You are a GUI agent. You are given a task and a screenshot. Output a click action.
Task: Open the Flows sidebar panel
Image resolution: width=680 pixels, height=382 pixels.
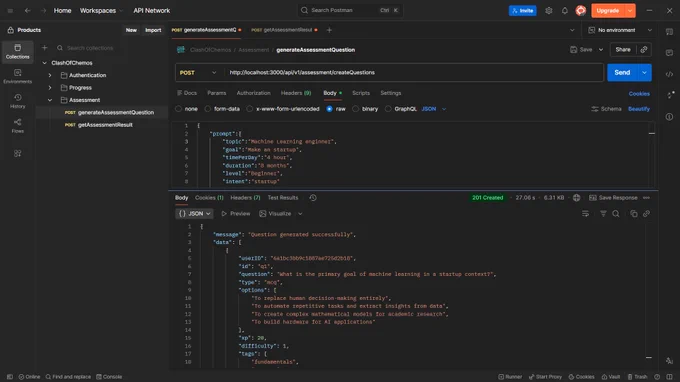click(17, 125)
